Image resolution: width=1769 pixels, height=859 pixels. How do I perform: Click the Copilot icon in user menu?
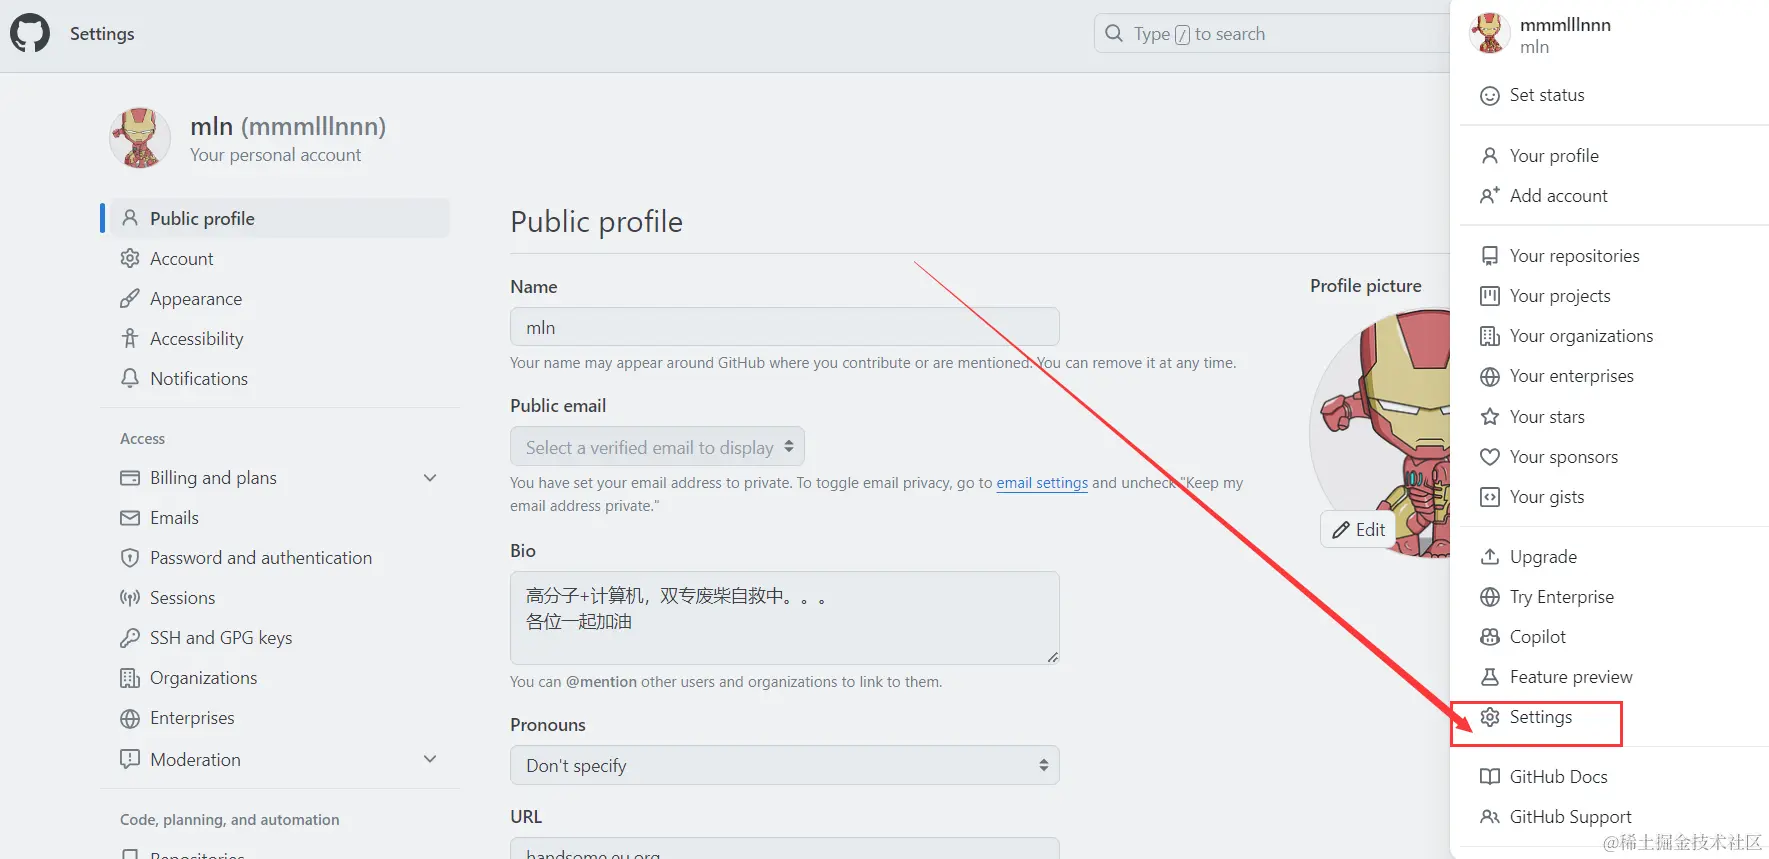pyautogui.click(x=1490, y=637)
